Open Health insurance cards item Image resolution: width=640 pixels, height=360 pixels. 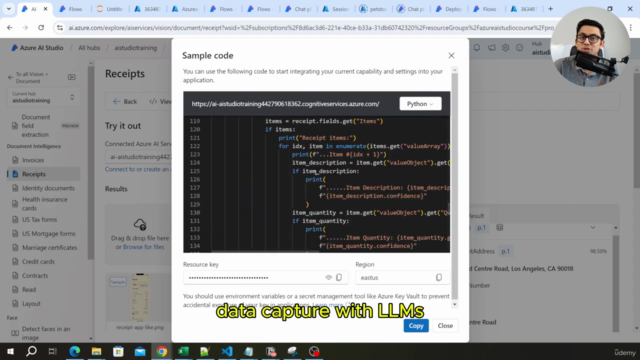[x=43, y=204]
